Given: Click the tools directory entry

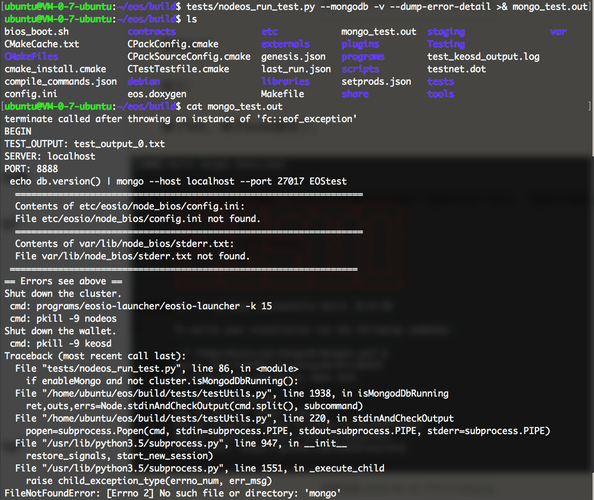Looking at the screenshot, I should [x=441, y=94].
